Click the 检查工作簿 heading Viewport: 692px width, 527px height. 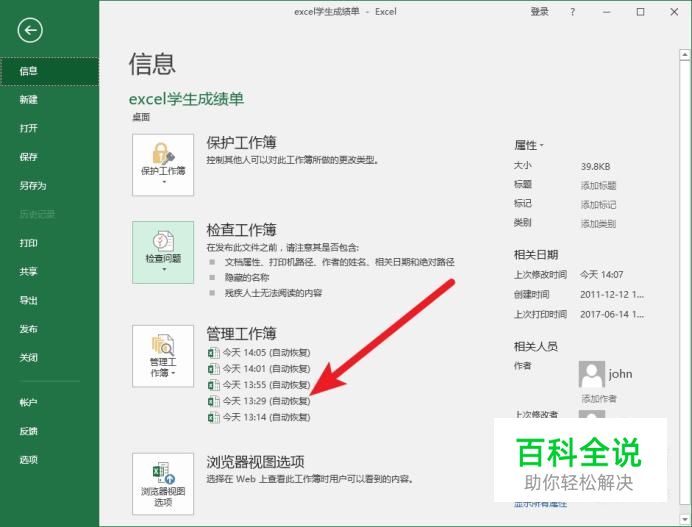tap(241, 230)
